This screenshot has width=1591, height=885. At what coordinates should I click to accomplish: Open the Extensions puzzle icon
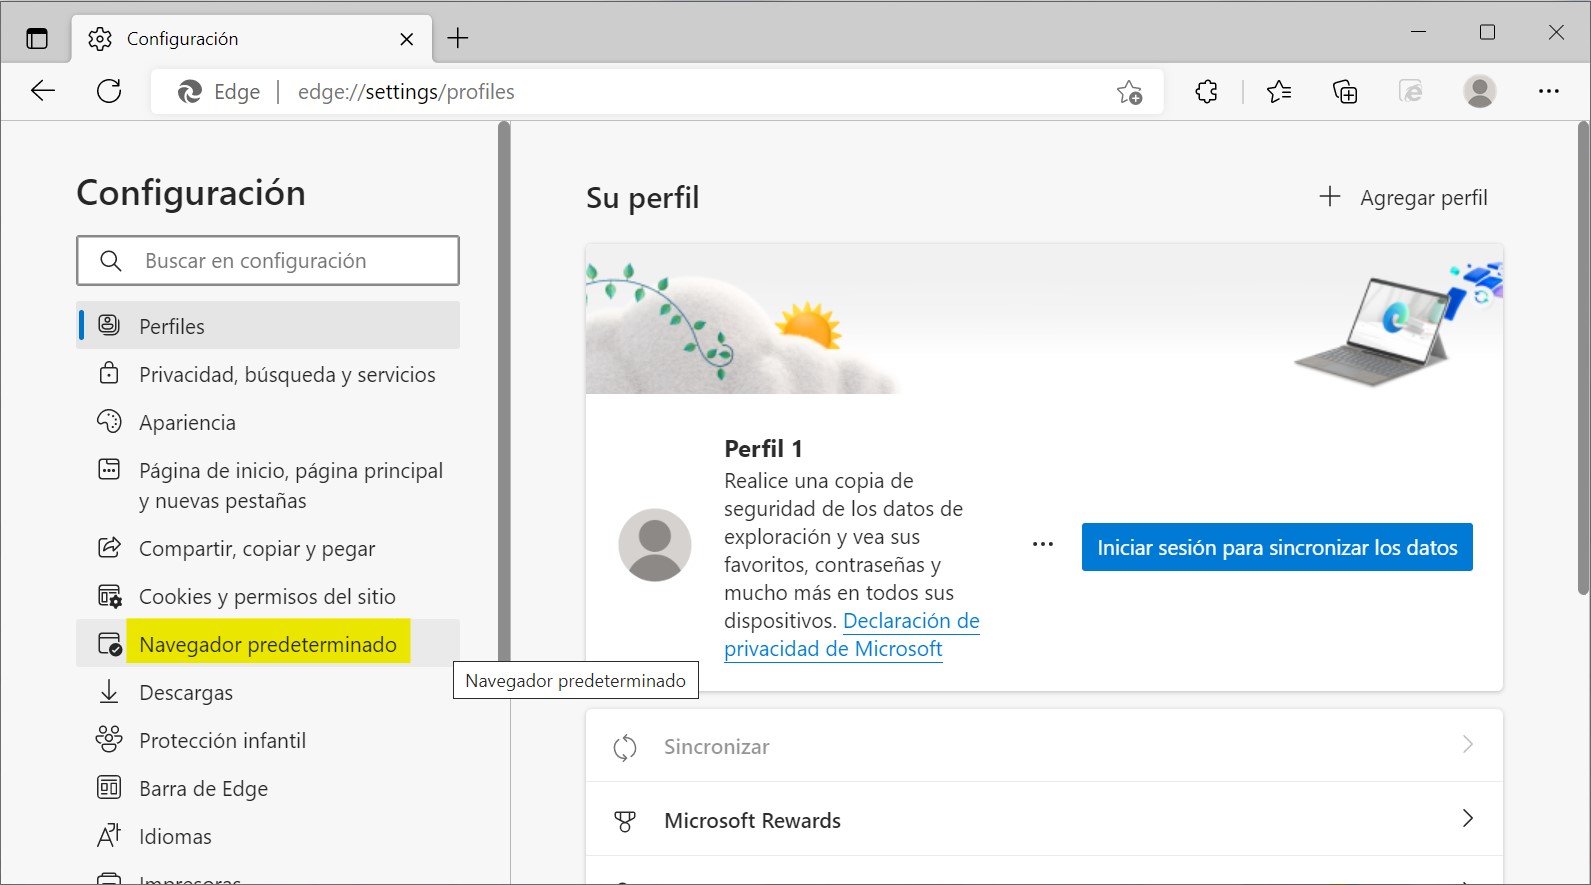coord(1207,92)
